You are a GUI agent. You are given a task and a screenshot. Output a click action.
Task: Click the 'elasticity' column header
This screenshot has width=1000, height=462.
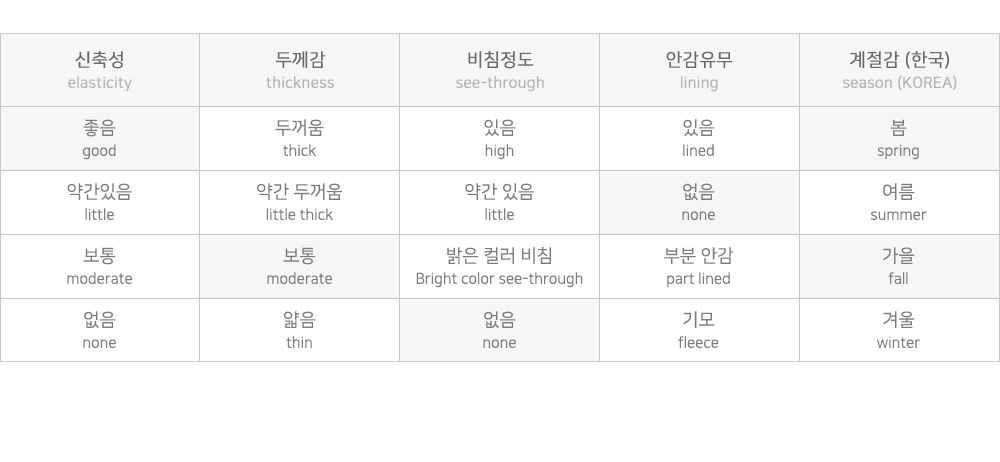[99, 70]
